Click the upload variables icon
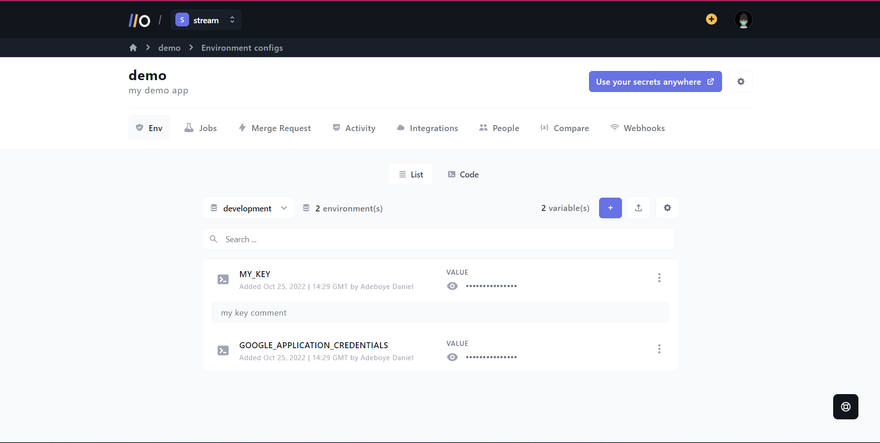This screenshot has height=443, width=880. point(639,208)
